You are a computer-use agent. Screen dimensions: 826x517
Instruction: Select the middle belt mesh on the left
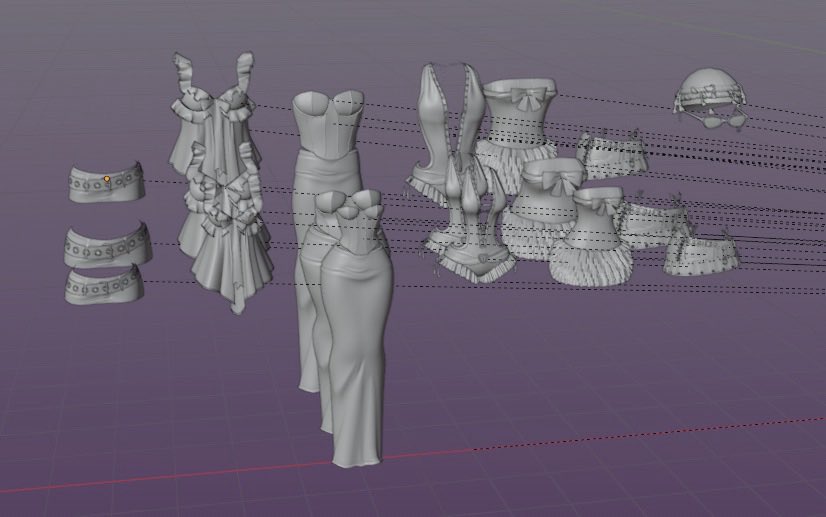tap(108, 245)
